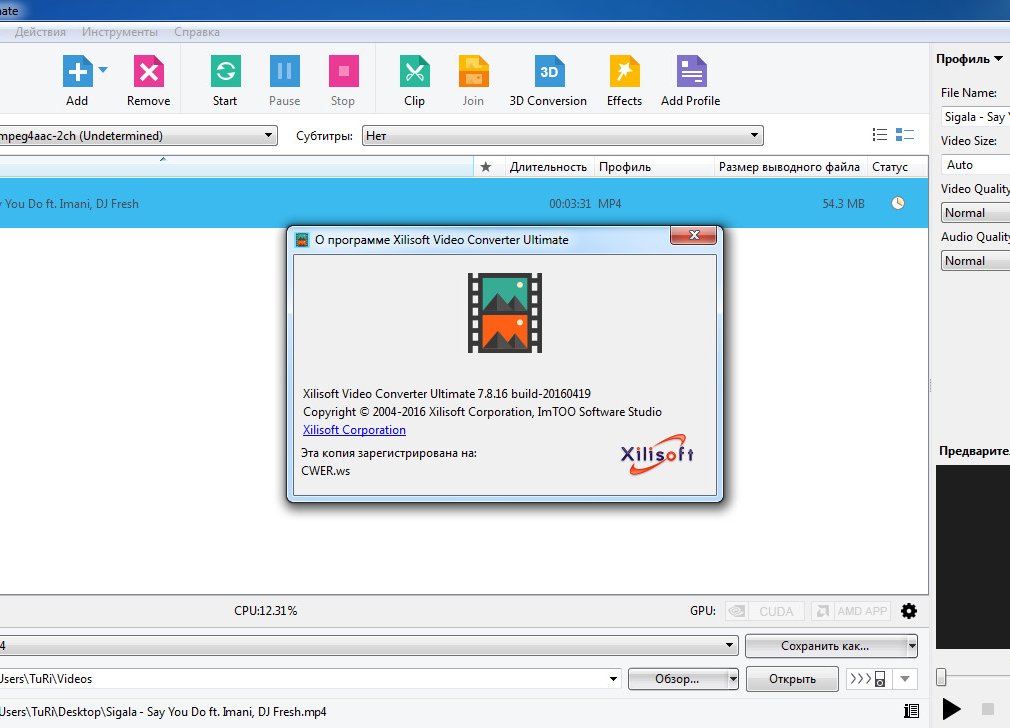Viewport: 1010px width, 728px height.
Task: Open the Video Quality Normal dropdown
Action: (x=975, y=213)
